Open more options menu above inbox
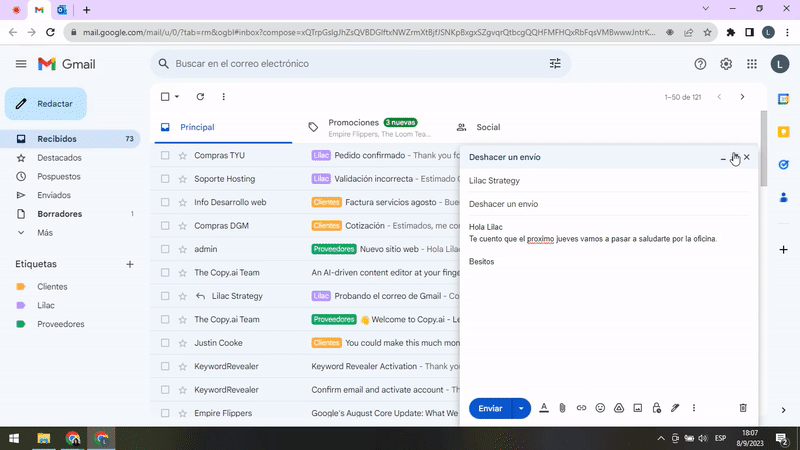The height and width of the screenshot is (450, 800). (223, 96)
